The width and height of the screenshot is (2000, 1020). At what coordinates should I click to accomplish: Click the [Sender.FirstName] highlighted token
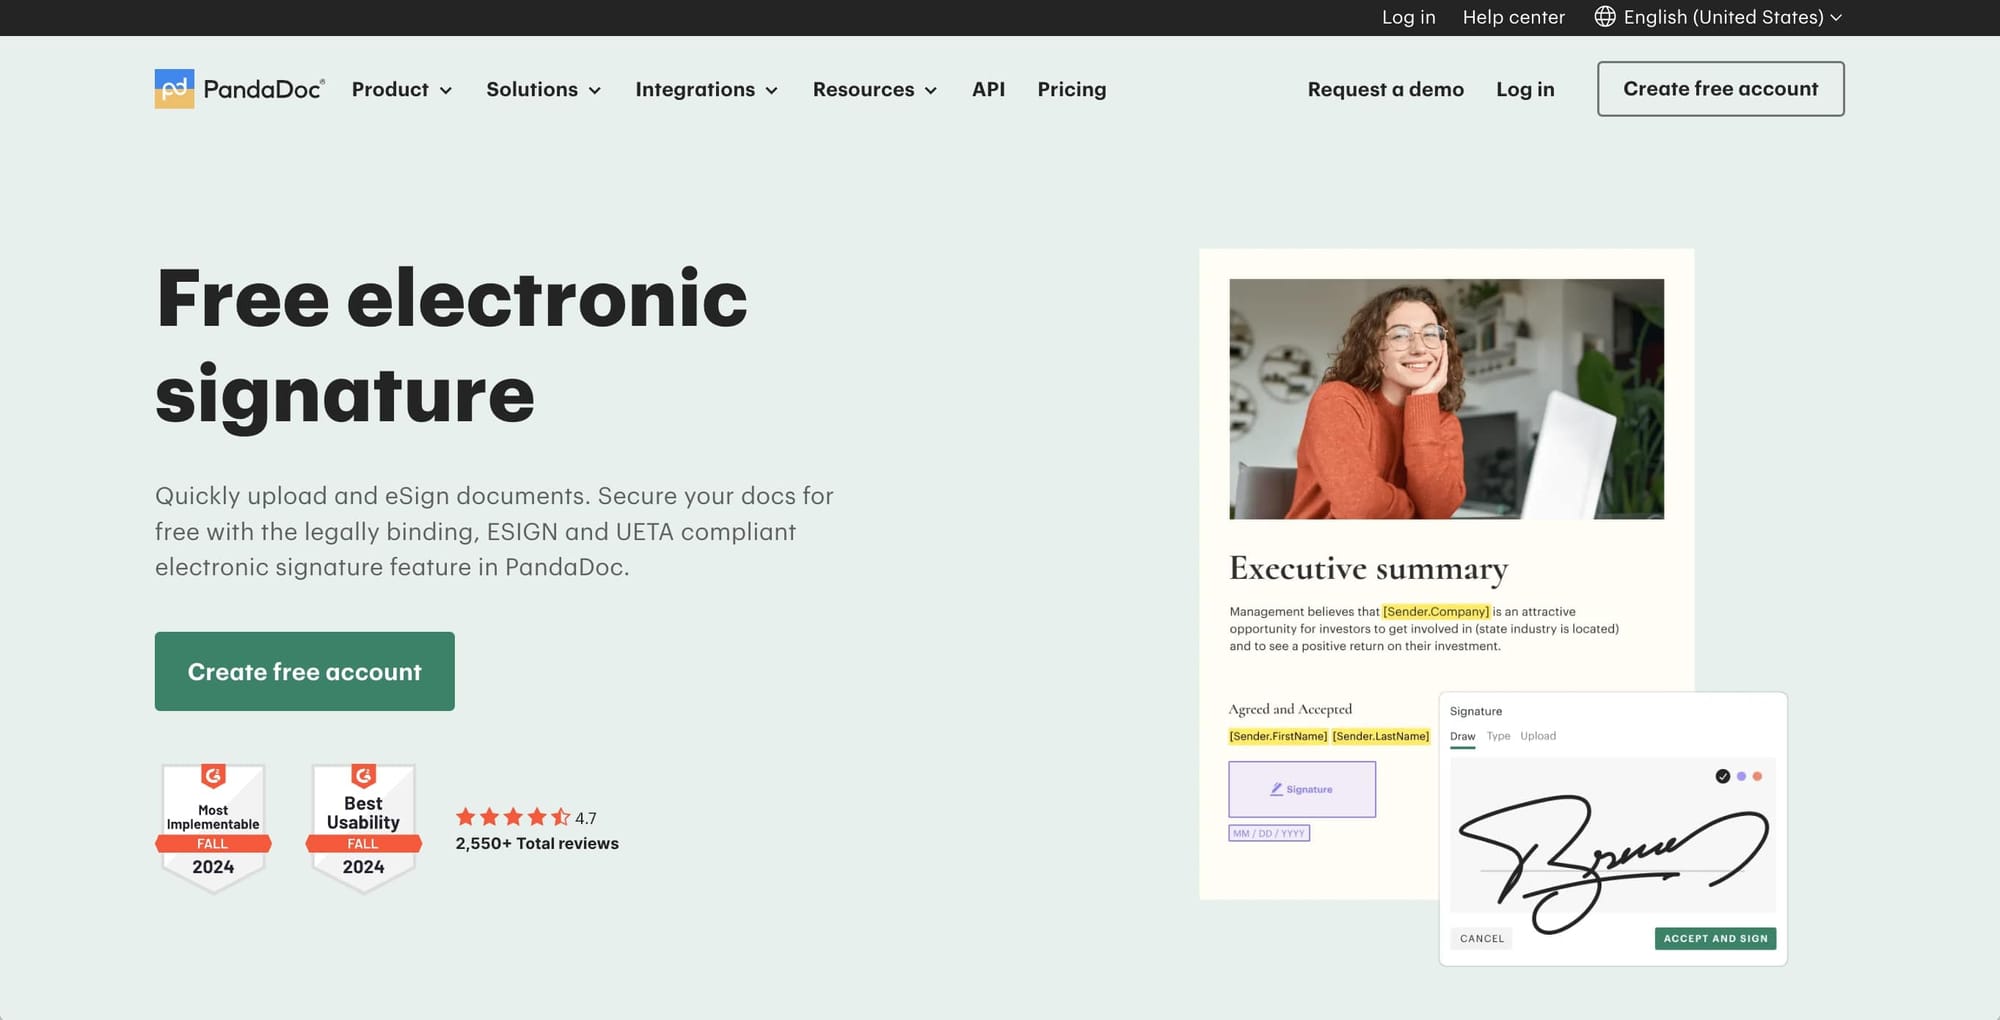tap(1278, 736)
